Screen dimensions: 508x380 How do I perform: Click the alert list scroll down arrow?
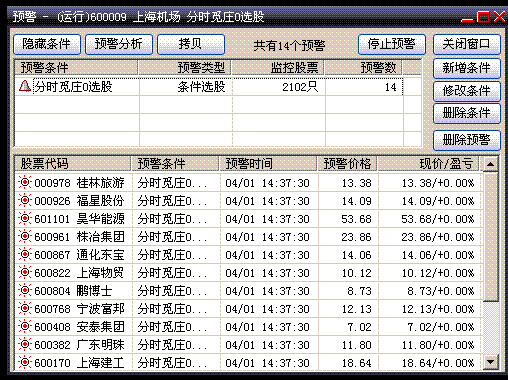pos(490,362)
